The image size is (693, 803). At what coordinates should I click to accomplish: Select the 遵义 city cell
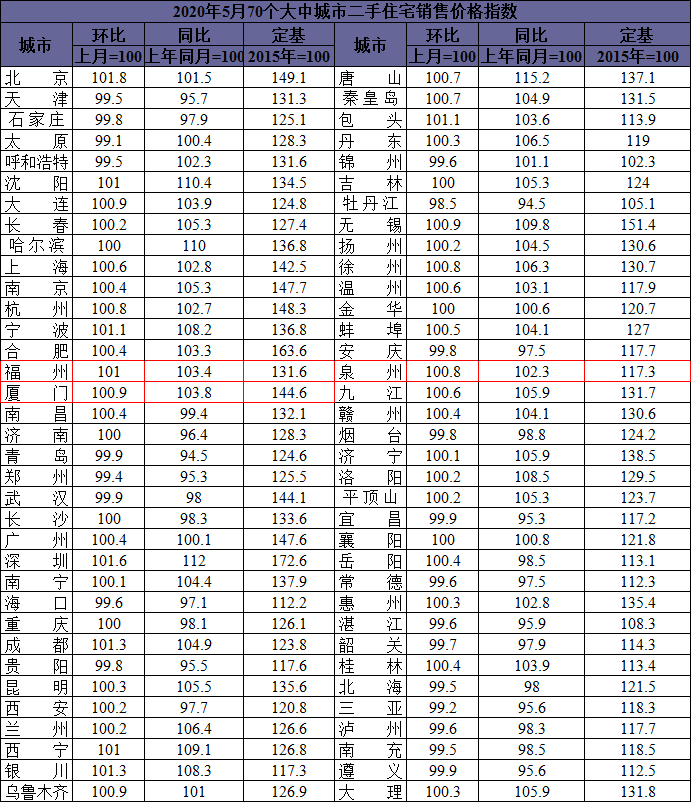pyautogui.click(x=370, y=771)
